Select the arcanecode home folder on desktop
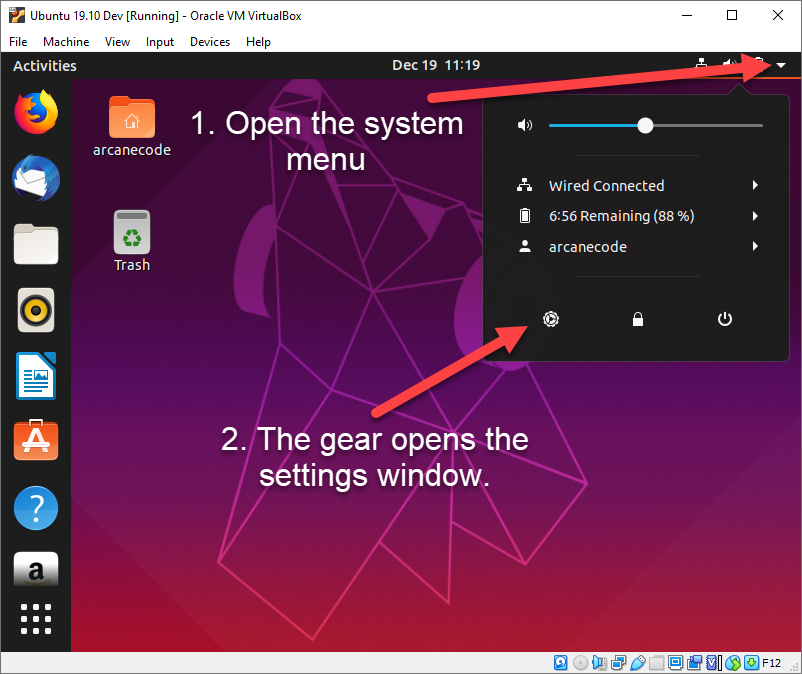 (x=131, y=126)
